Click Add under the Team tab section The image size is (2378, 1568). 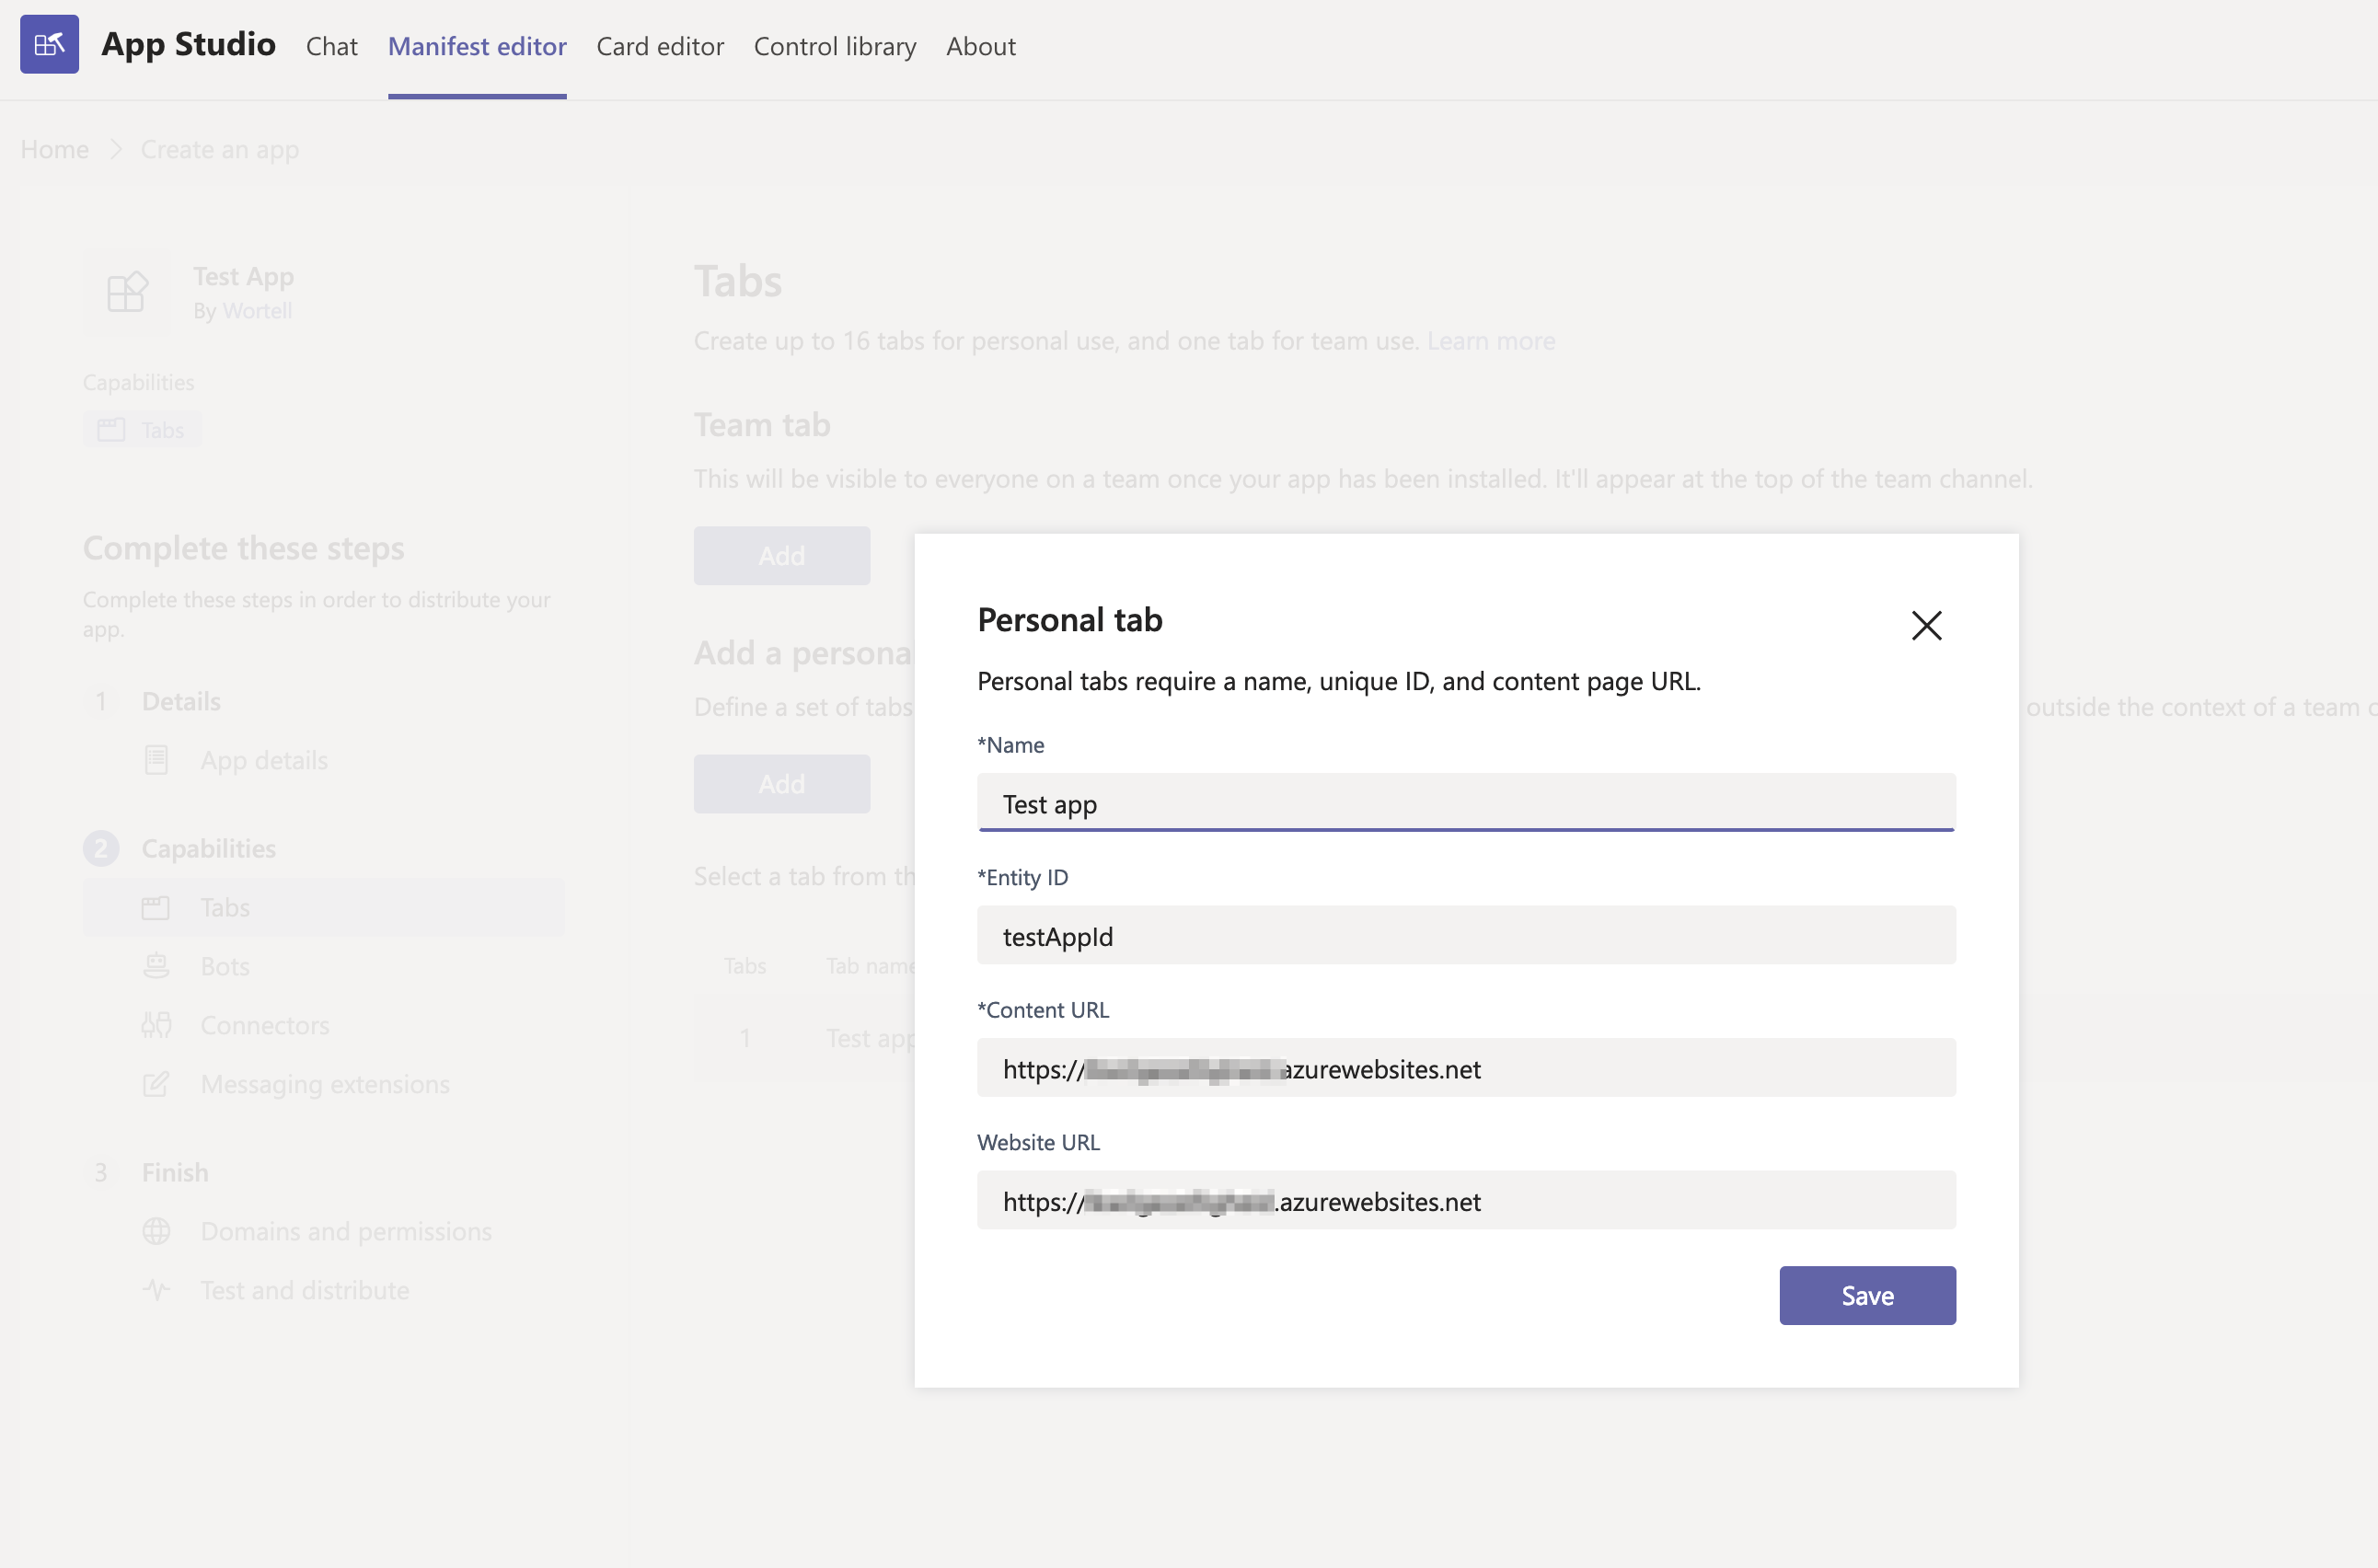[x=781, y=555]
